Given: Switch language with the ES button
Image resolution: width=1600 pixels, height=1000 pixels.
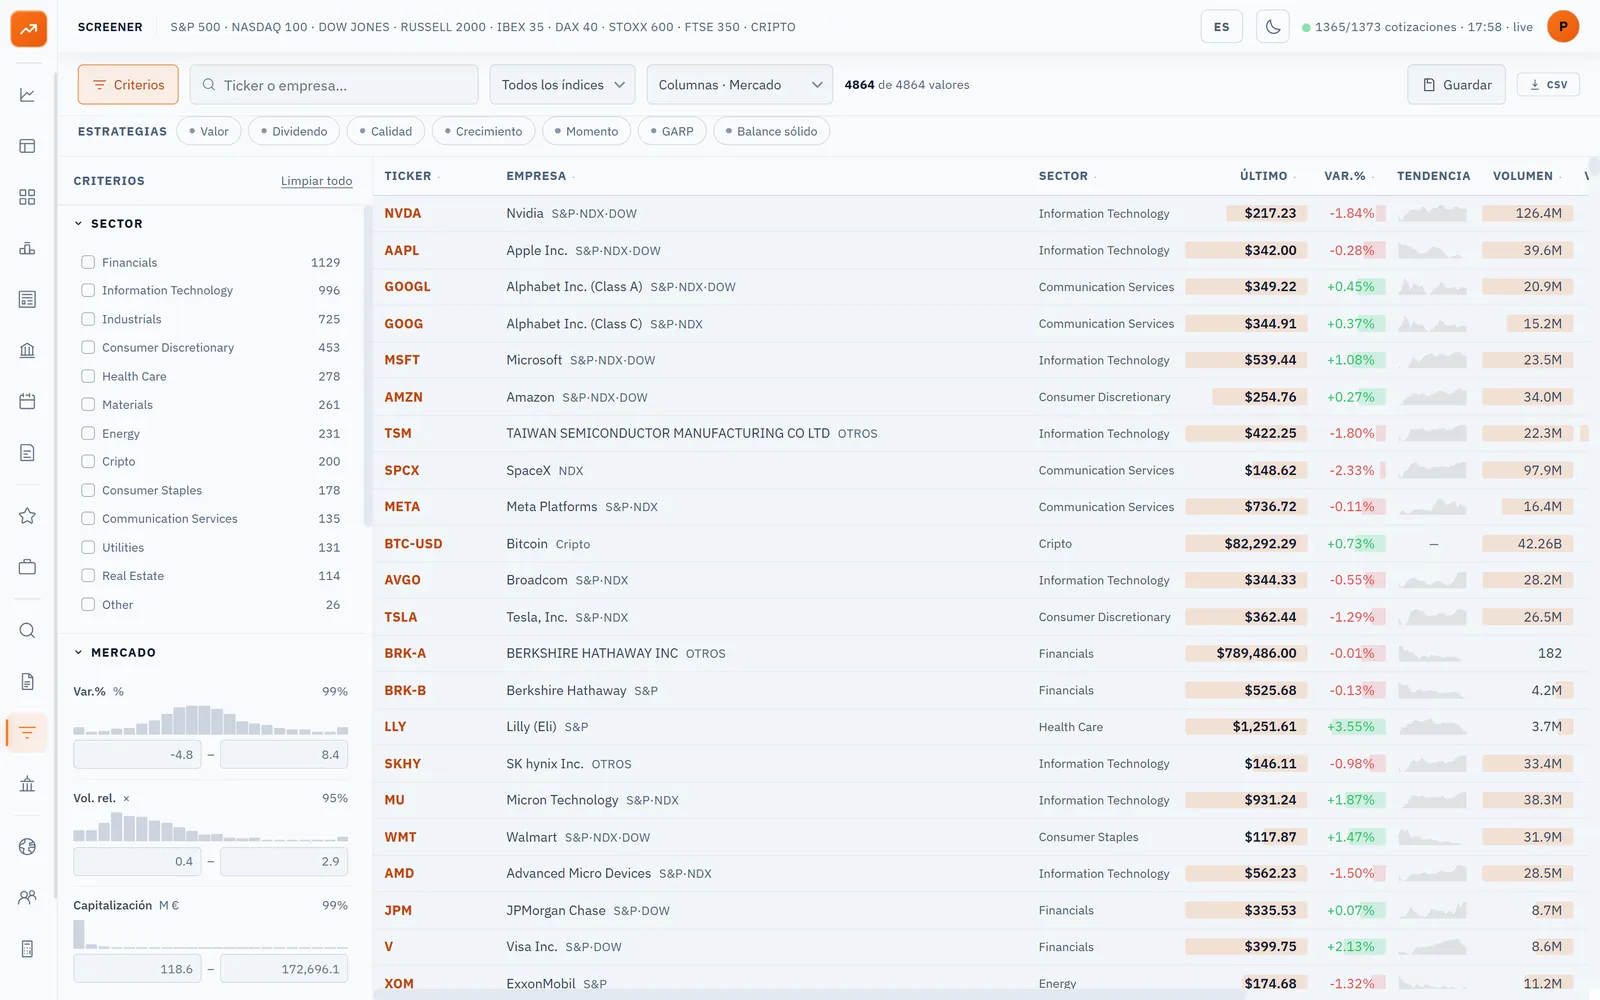Looking at the screenshot, I should (1221, 27).
